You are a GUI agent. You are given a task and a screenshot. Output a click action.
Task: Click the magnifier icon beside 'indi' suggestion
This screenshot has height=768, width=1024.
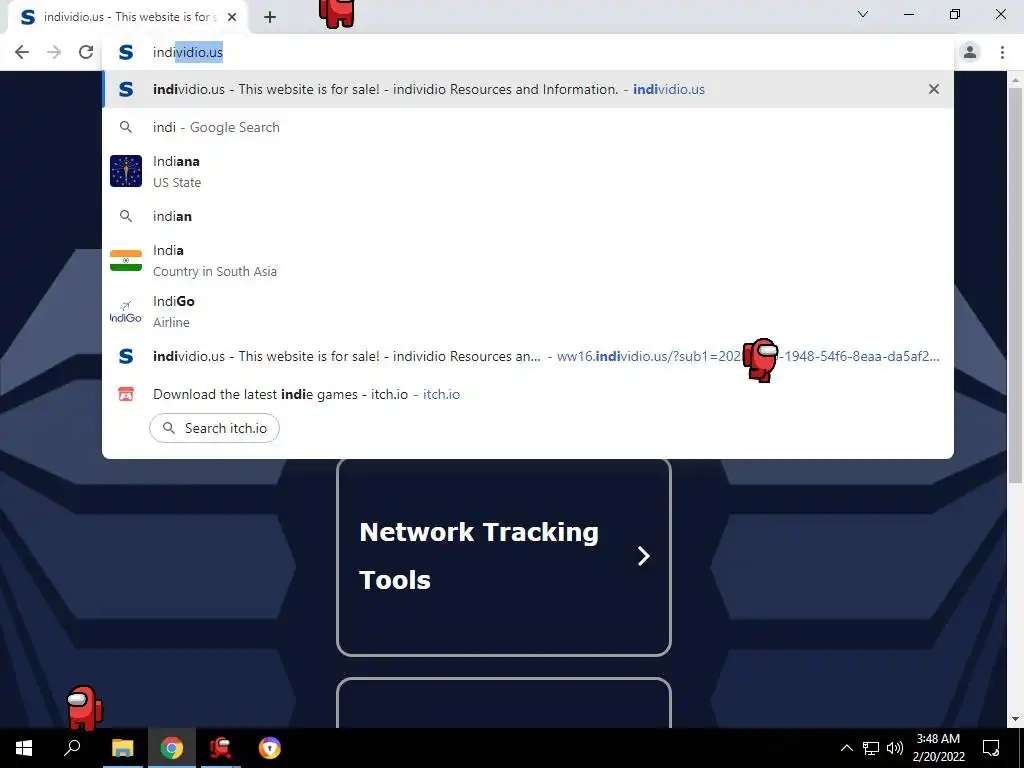tap(126, 127)
